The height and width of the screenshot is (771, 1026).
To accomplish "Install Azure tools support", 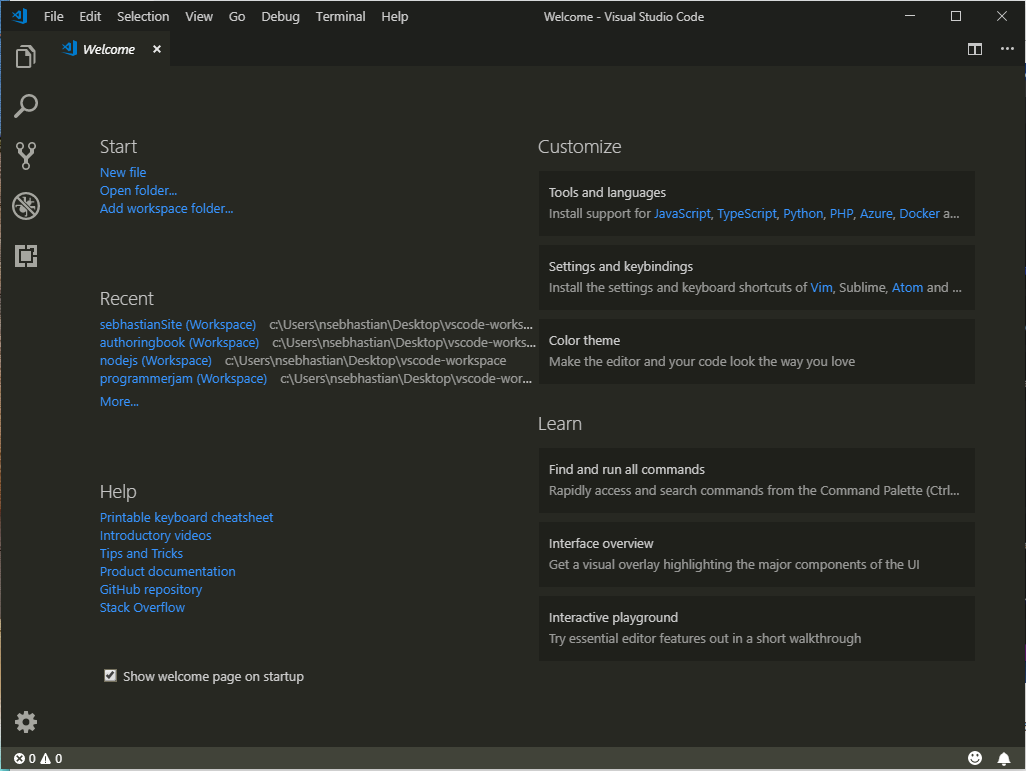I will [876, 213].
